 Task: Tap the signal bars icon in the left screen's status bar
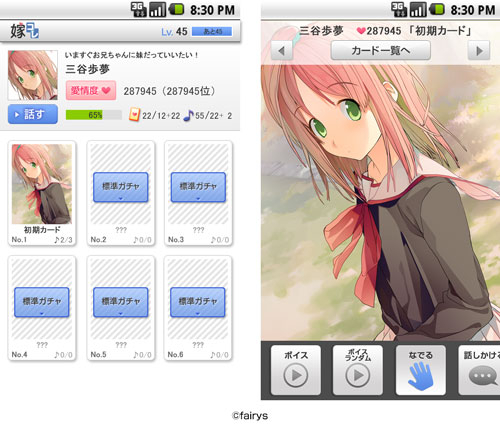pyautogui.click(x=157, y=9)
